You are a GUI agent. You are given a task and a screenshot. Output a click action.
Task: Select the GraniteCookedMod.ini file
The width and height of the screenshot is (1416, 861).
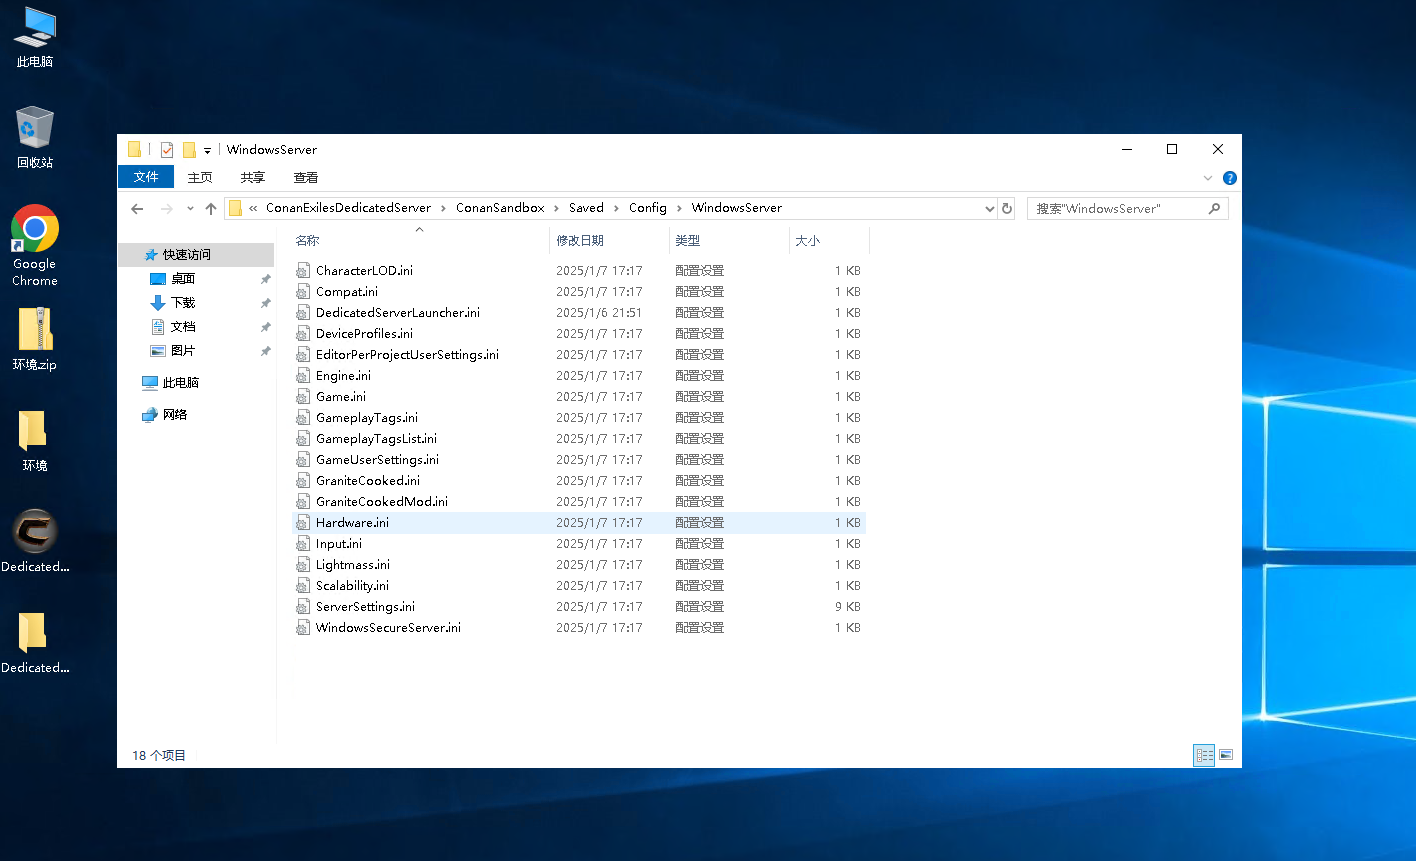point(381,502)
